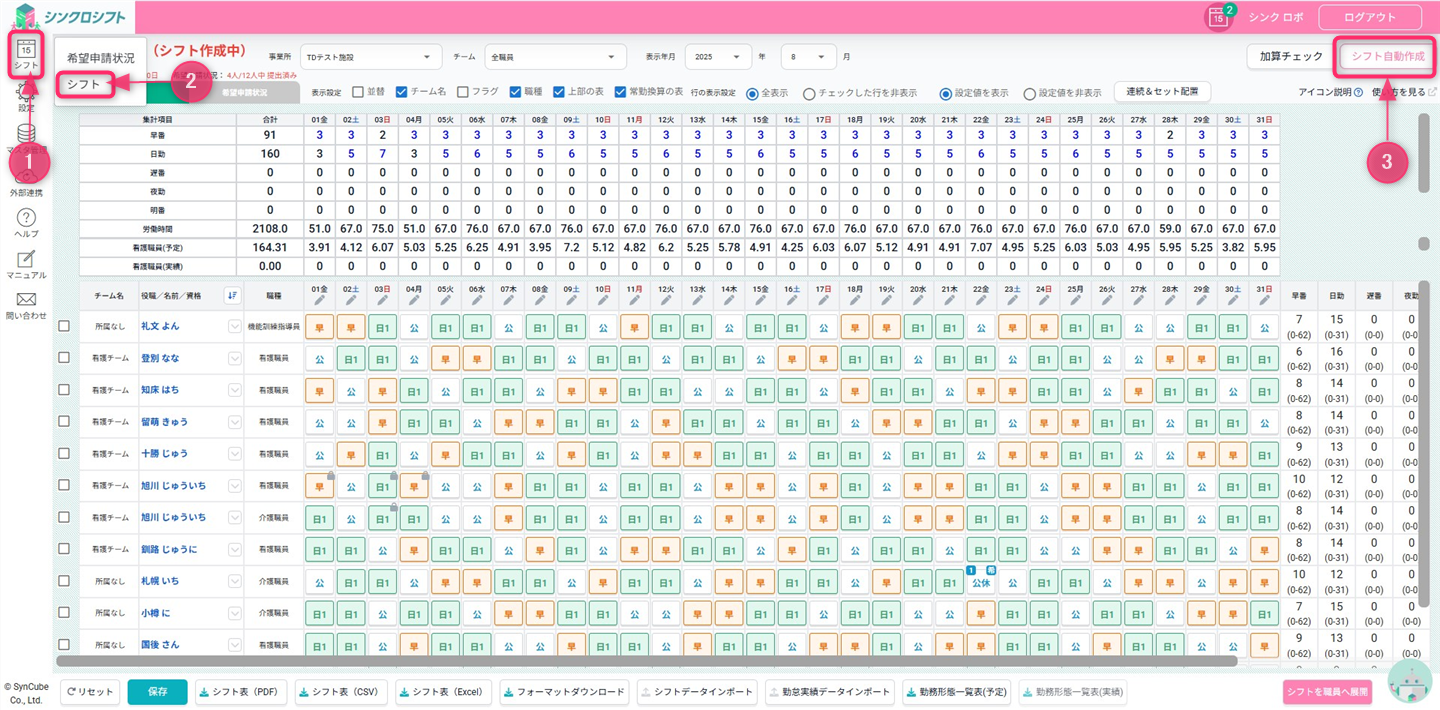
Task: Uncheck the チーム名 checkbox
Action: coord(401,92)
